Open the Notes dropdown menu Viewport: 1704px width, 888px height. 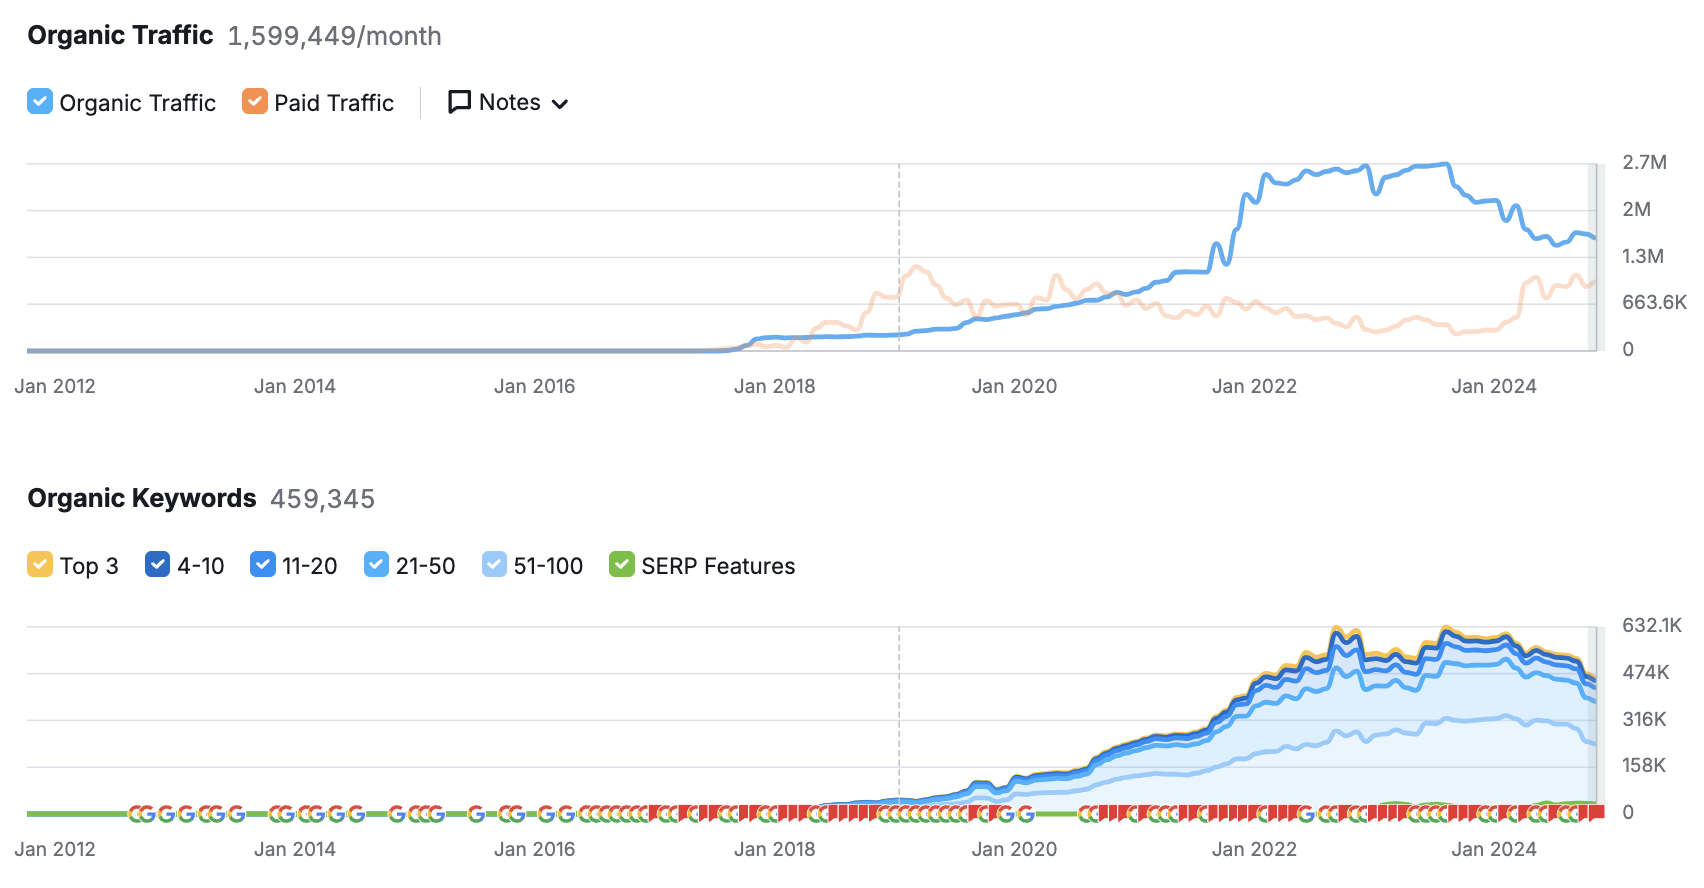509,102
